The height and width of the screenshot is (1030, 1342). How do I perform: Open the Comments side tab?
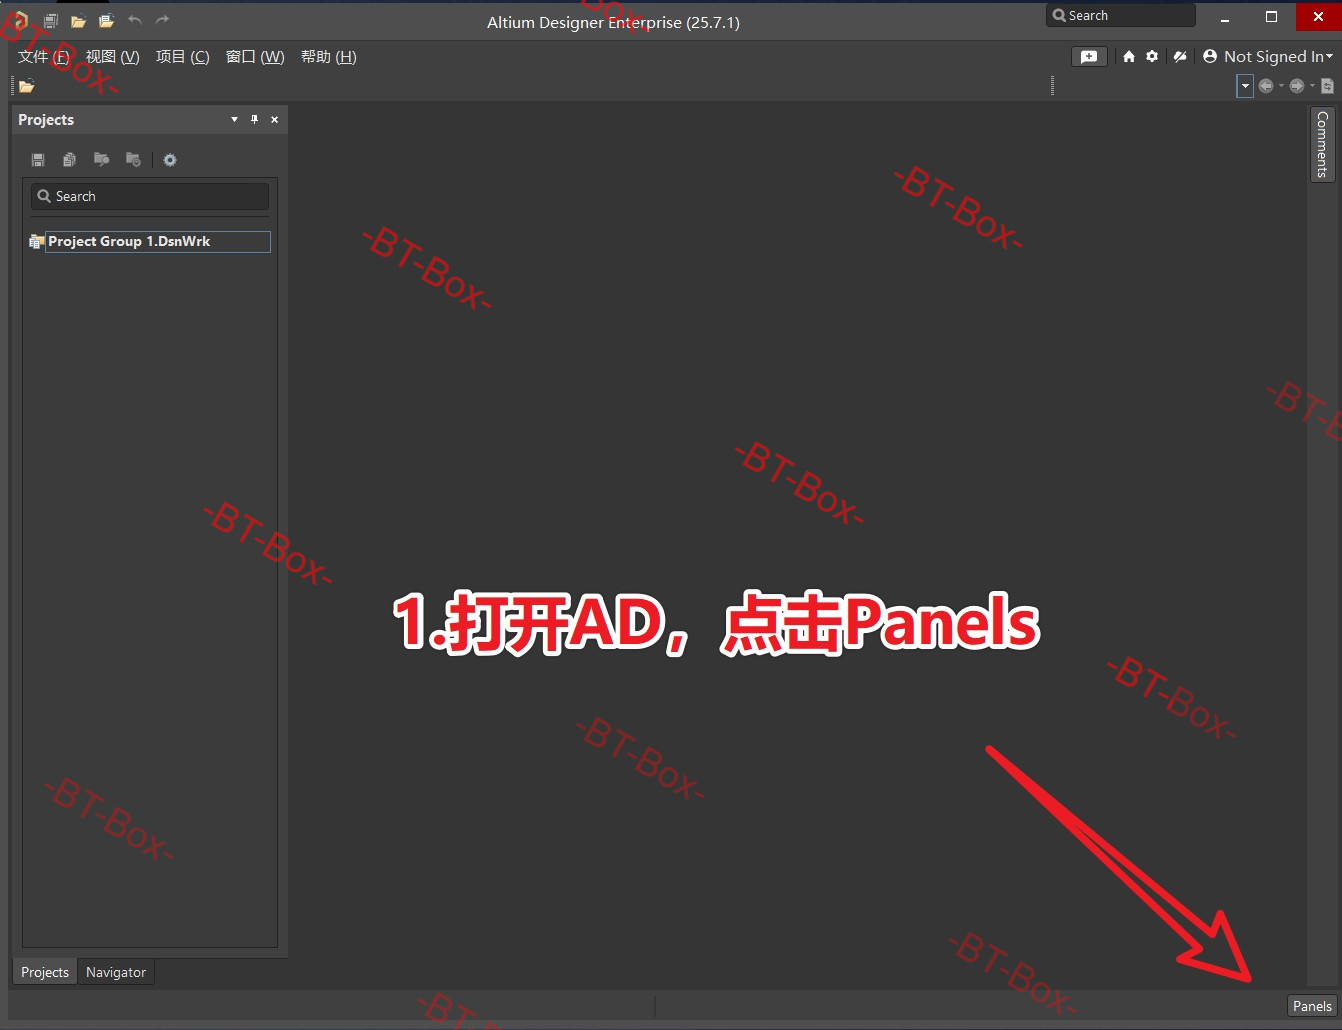(x=1322, y=144)
